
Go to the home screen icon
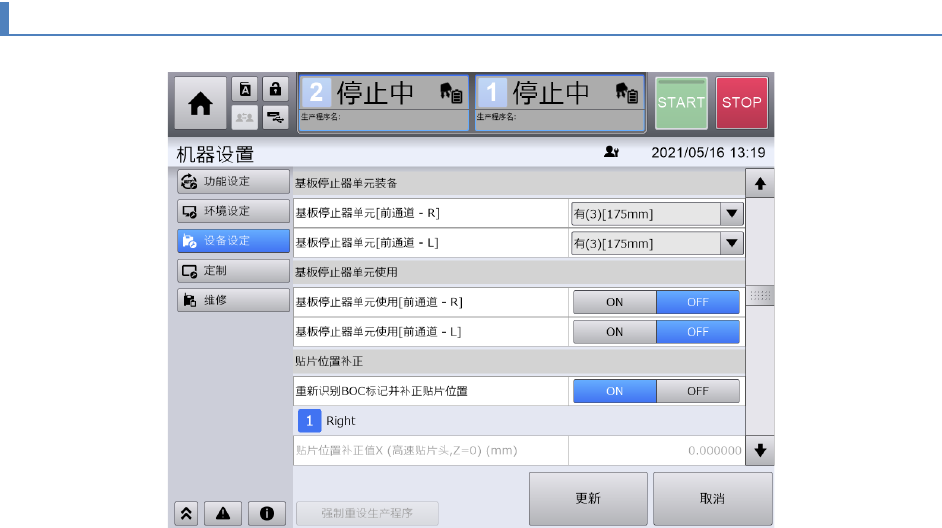[200, 103]
